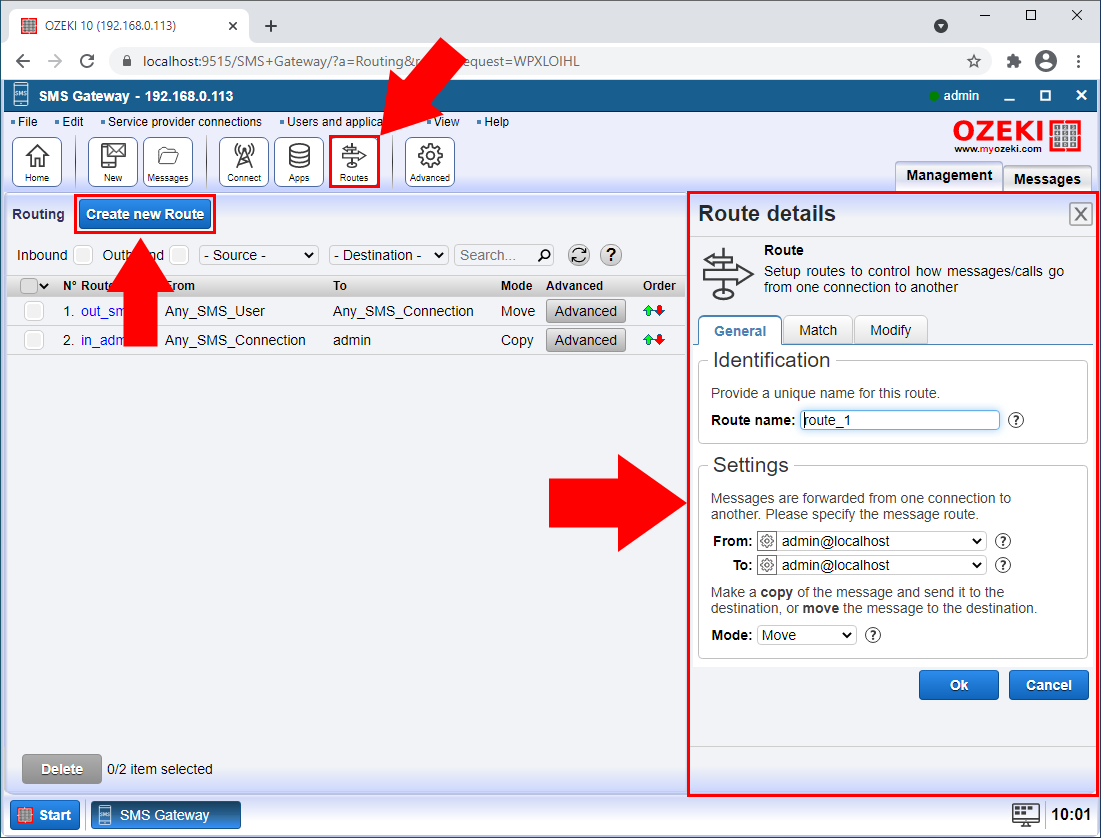Open browser three-dot menu
Viewport: 1101px width, 838px height.
pyautogui.click(x=1079, y=61)
